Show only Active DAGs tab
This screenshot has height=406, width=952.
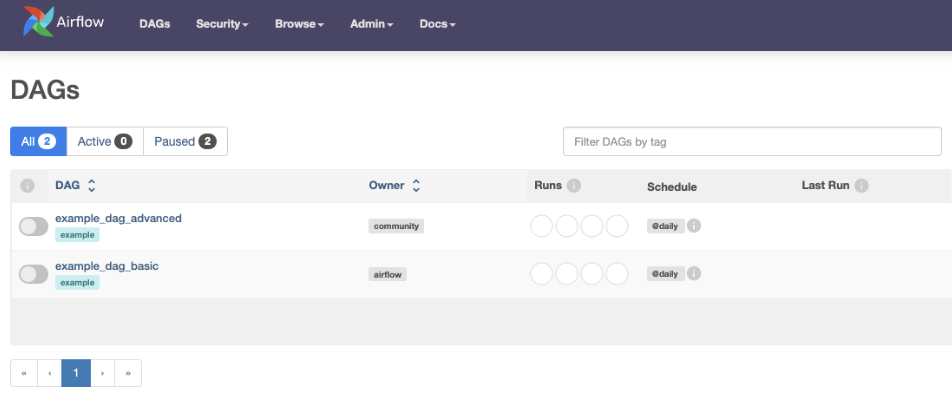pos(105,142)
